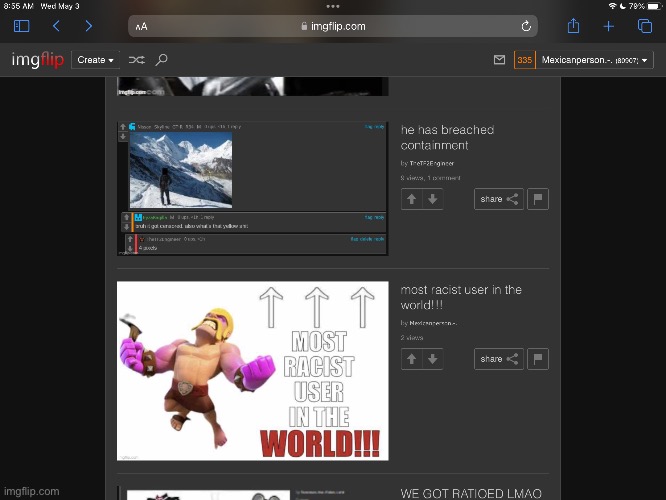The width and height of the screenshot is (666, 500).
Task: Shuffle to a random meme
Action: click(x=136, y=60)
